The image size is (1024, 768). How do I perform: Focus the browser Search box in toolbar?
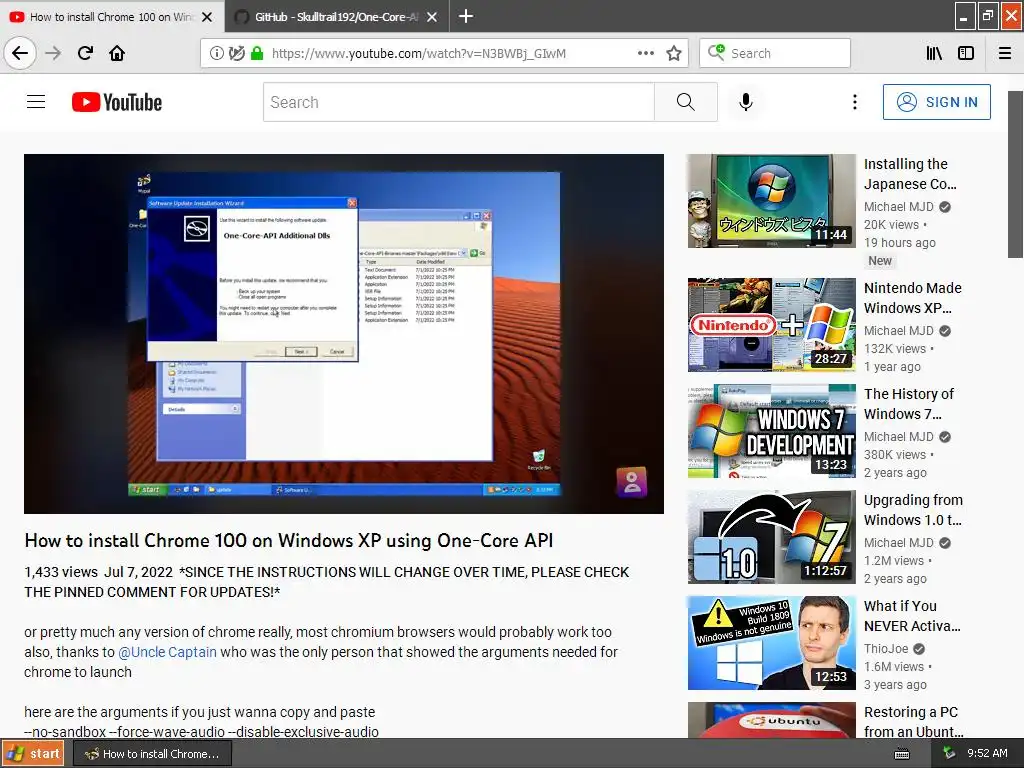[x=775, y=54]
